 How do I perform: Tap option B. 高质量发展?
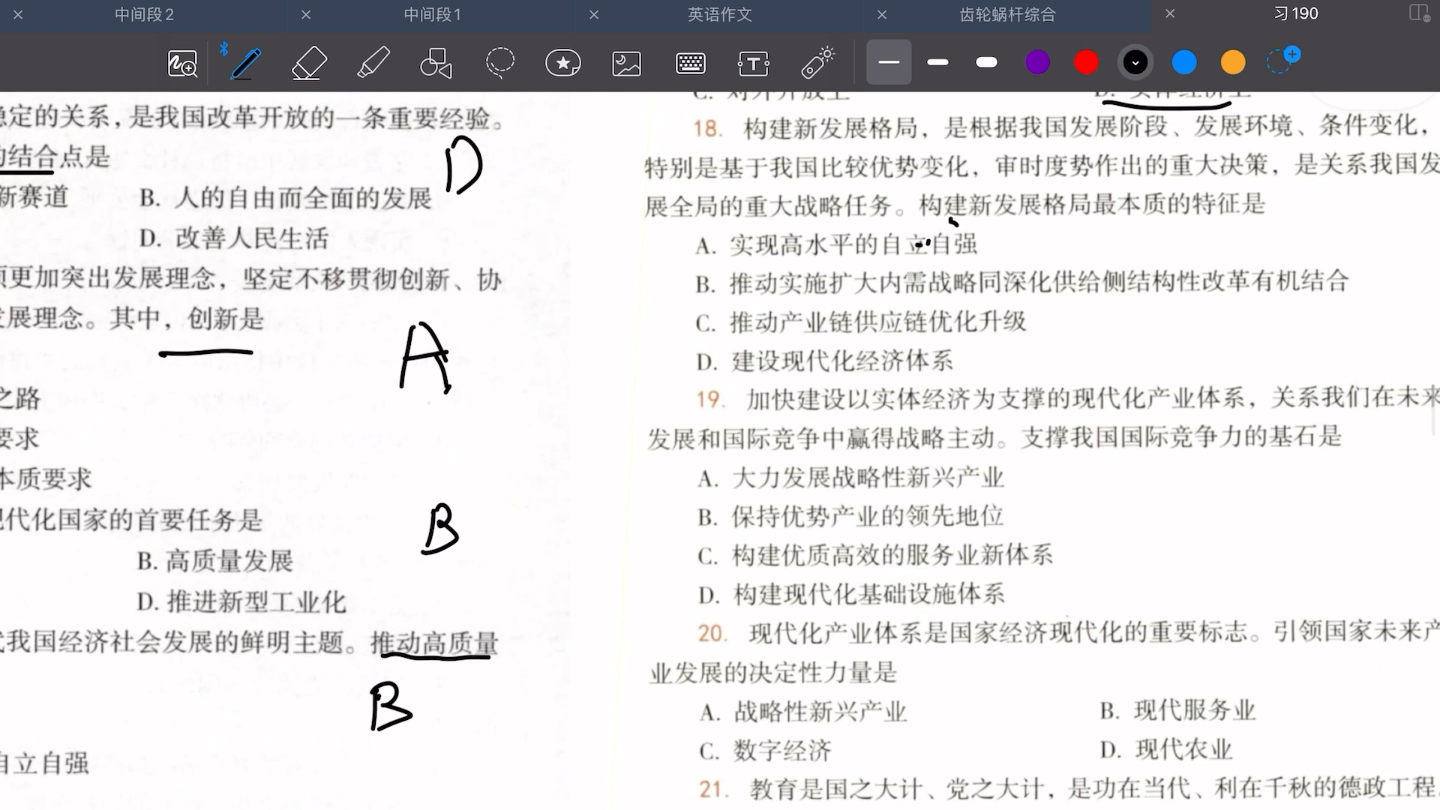[215, 561]
